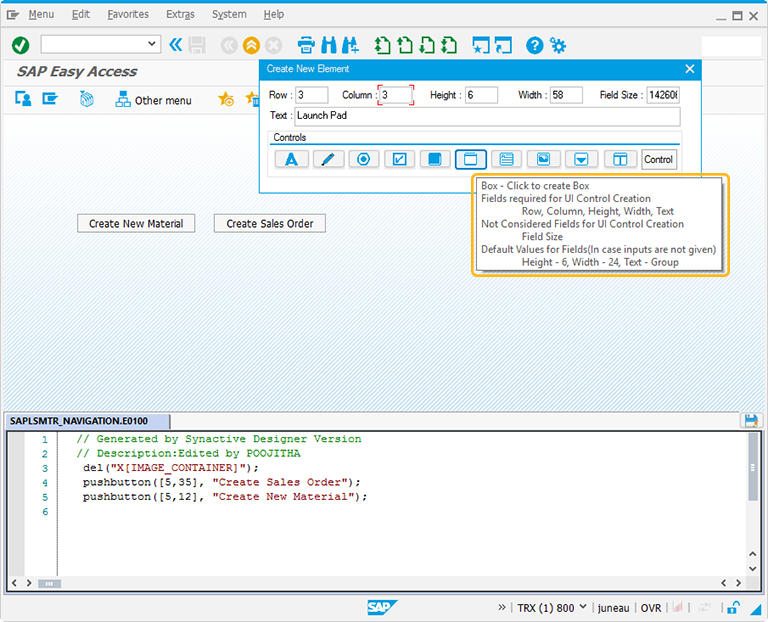Image resolution: width=768 pixels, height=622 pixels.
Task: Close the Create New Element dialog
Action: 690,69
